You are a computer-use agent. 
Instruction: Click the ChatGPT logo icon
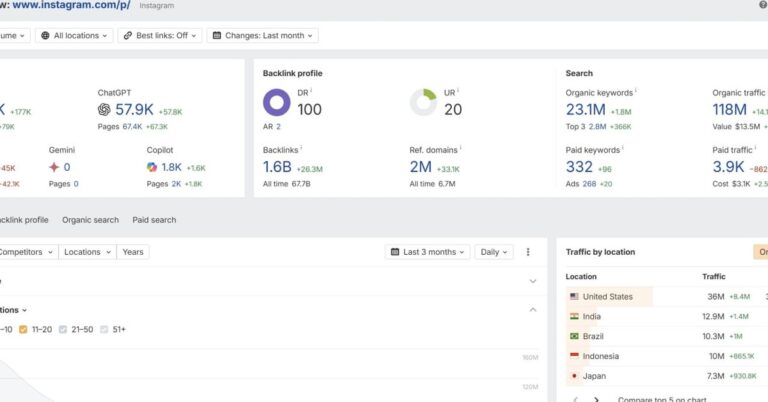click(105, 109)
